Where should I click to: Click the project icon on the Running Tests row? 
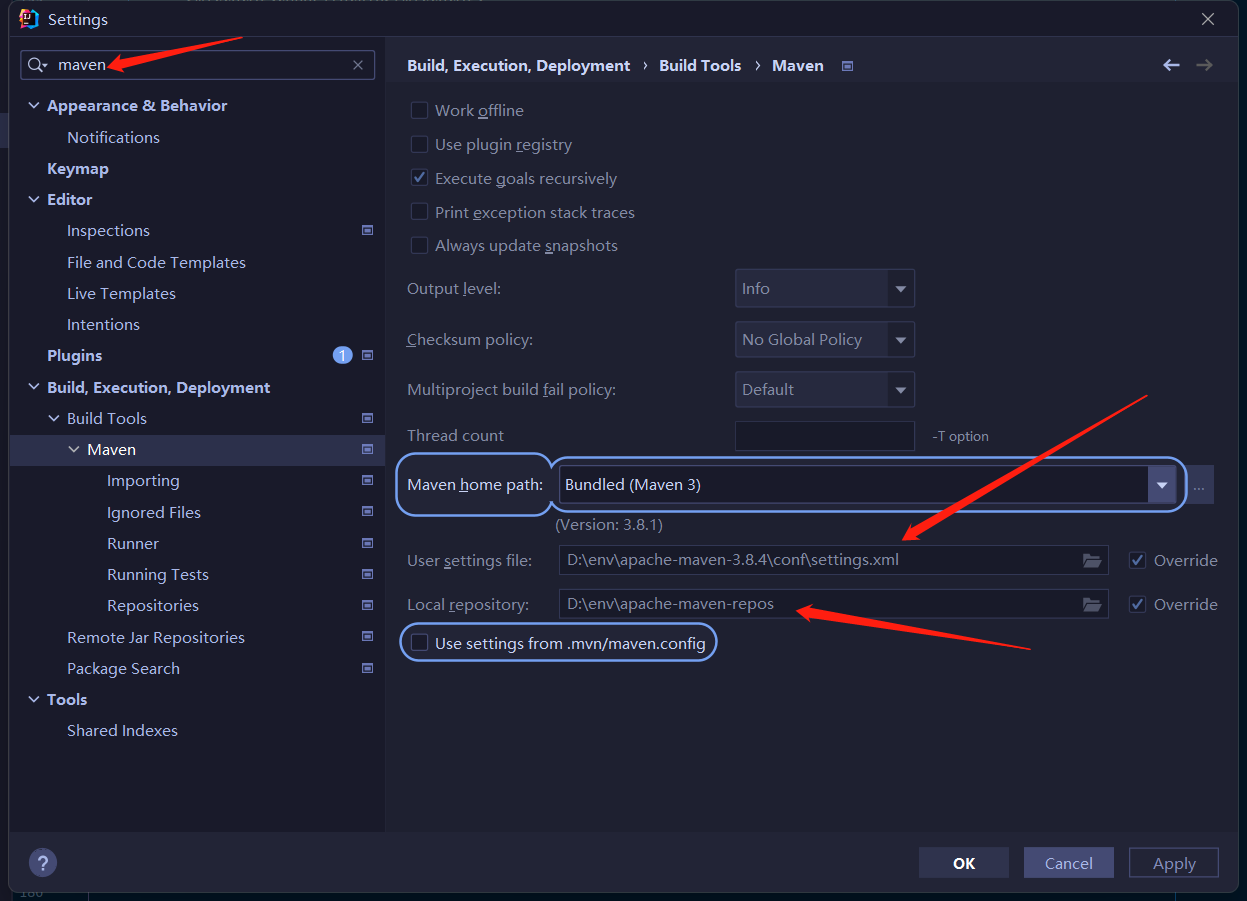pyautogui.click(x=367, y=574)
